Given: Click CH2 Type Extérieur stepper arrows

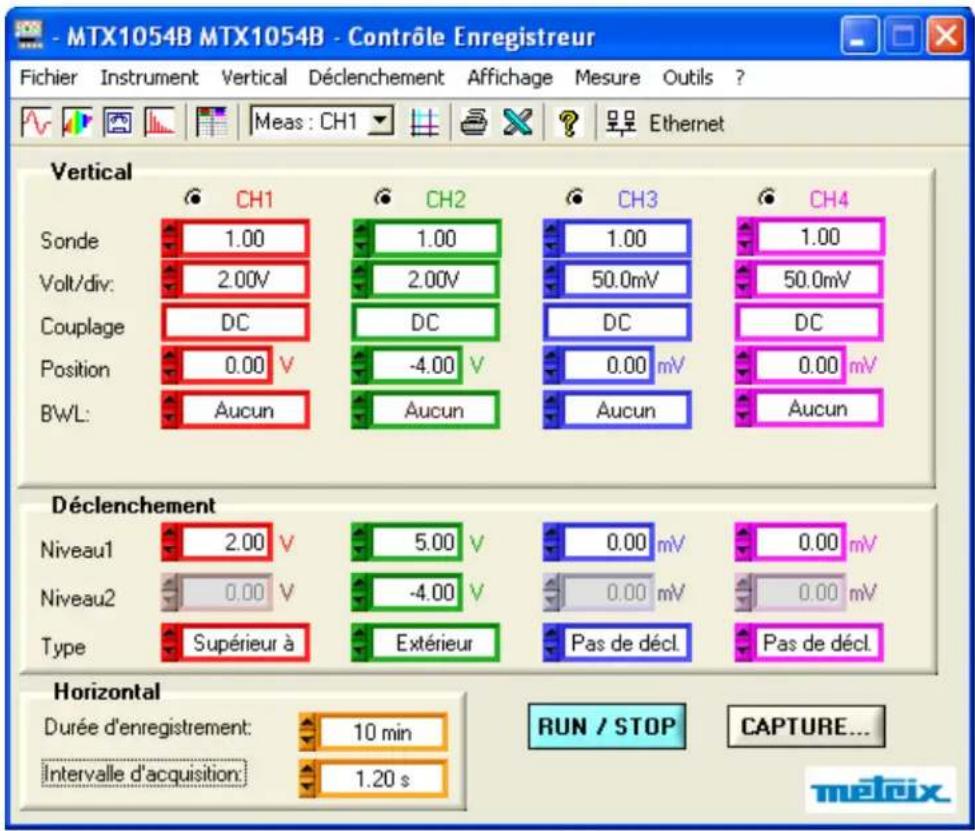Looking at the screenshot, I should tap(361, 643).
